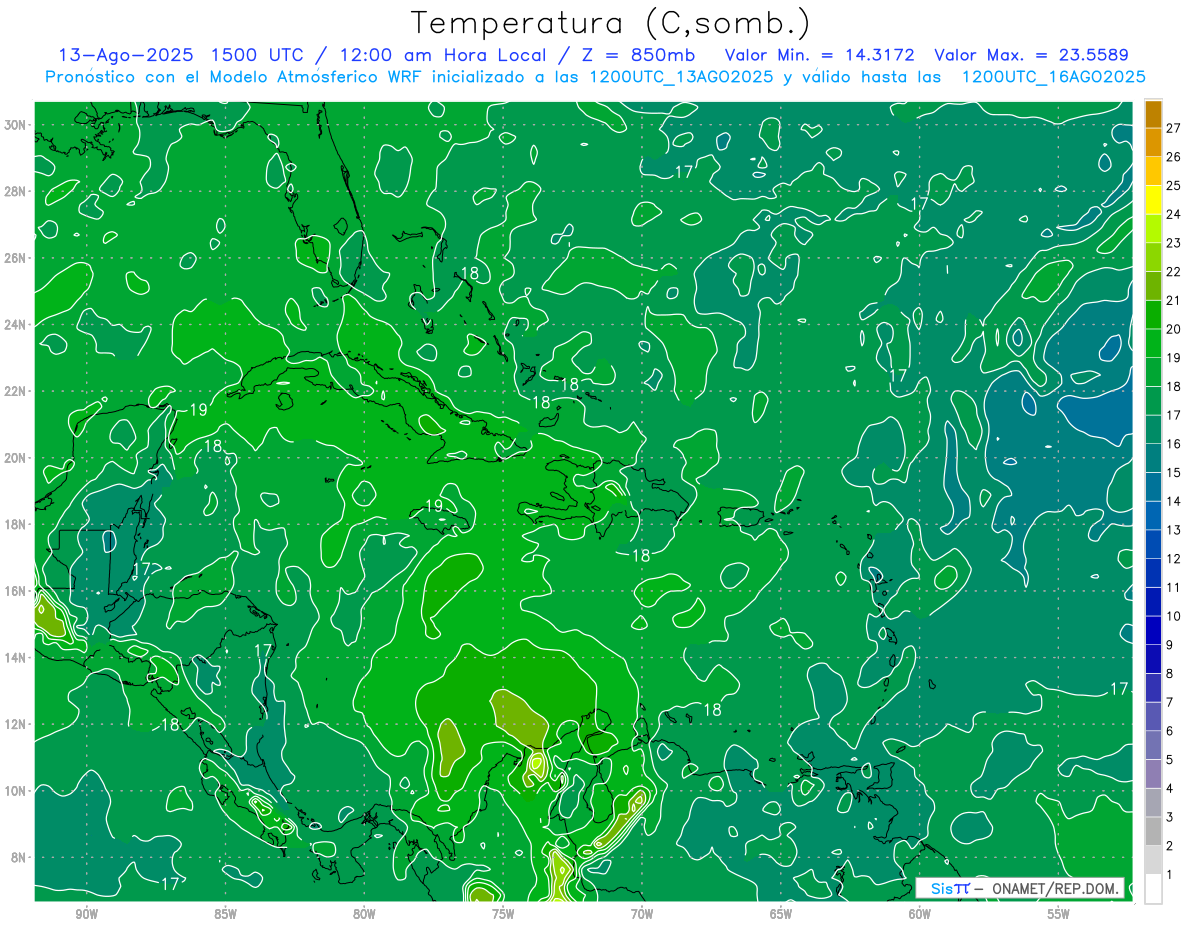Click the white swatch below legend 1
1200x927 pixels.
1154,889
